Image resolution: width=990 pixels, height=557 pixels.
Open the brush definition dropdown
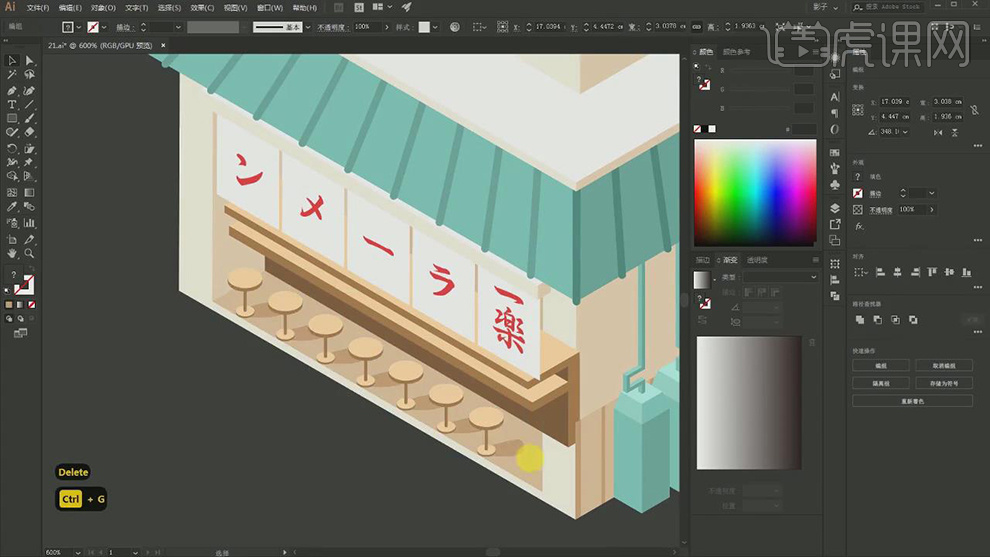[307, 27]
